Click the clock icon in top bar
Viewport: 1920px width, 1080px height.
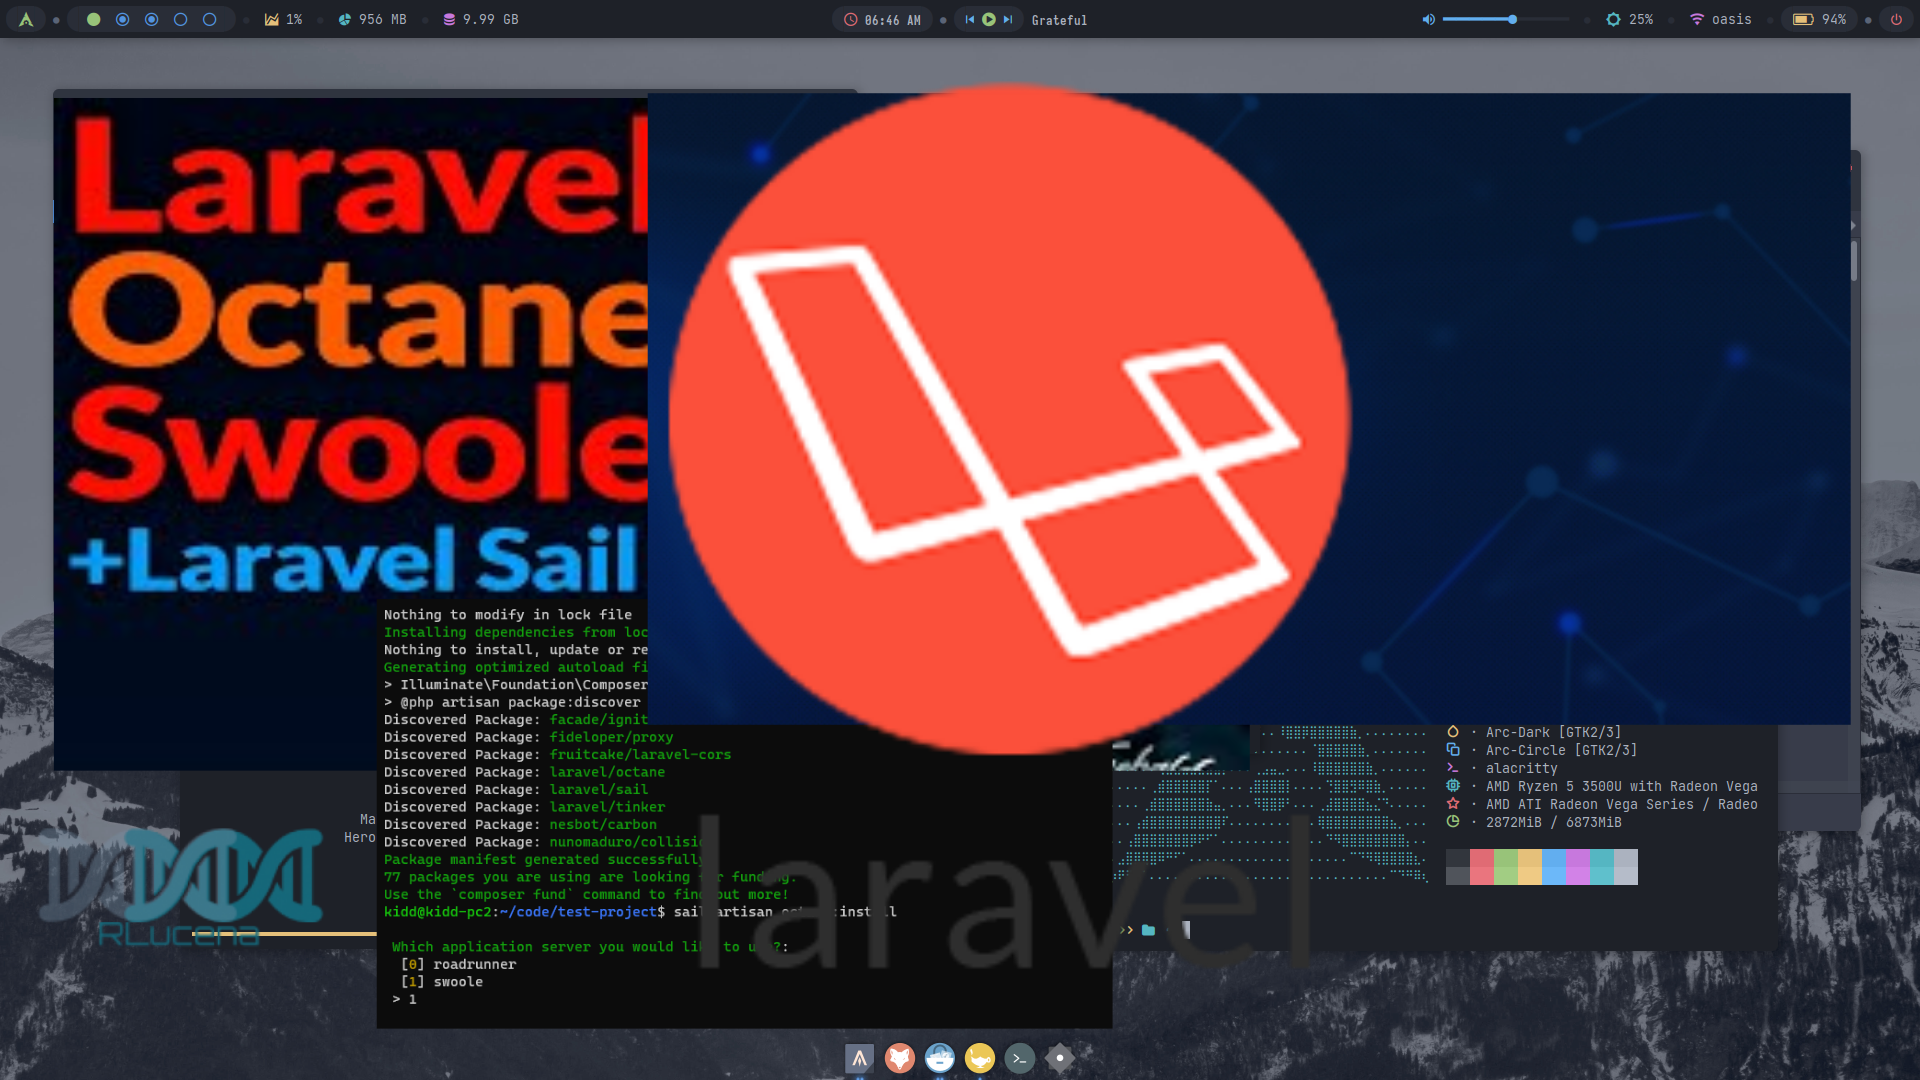[x=851, y=19]
